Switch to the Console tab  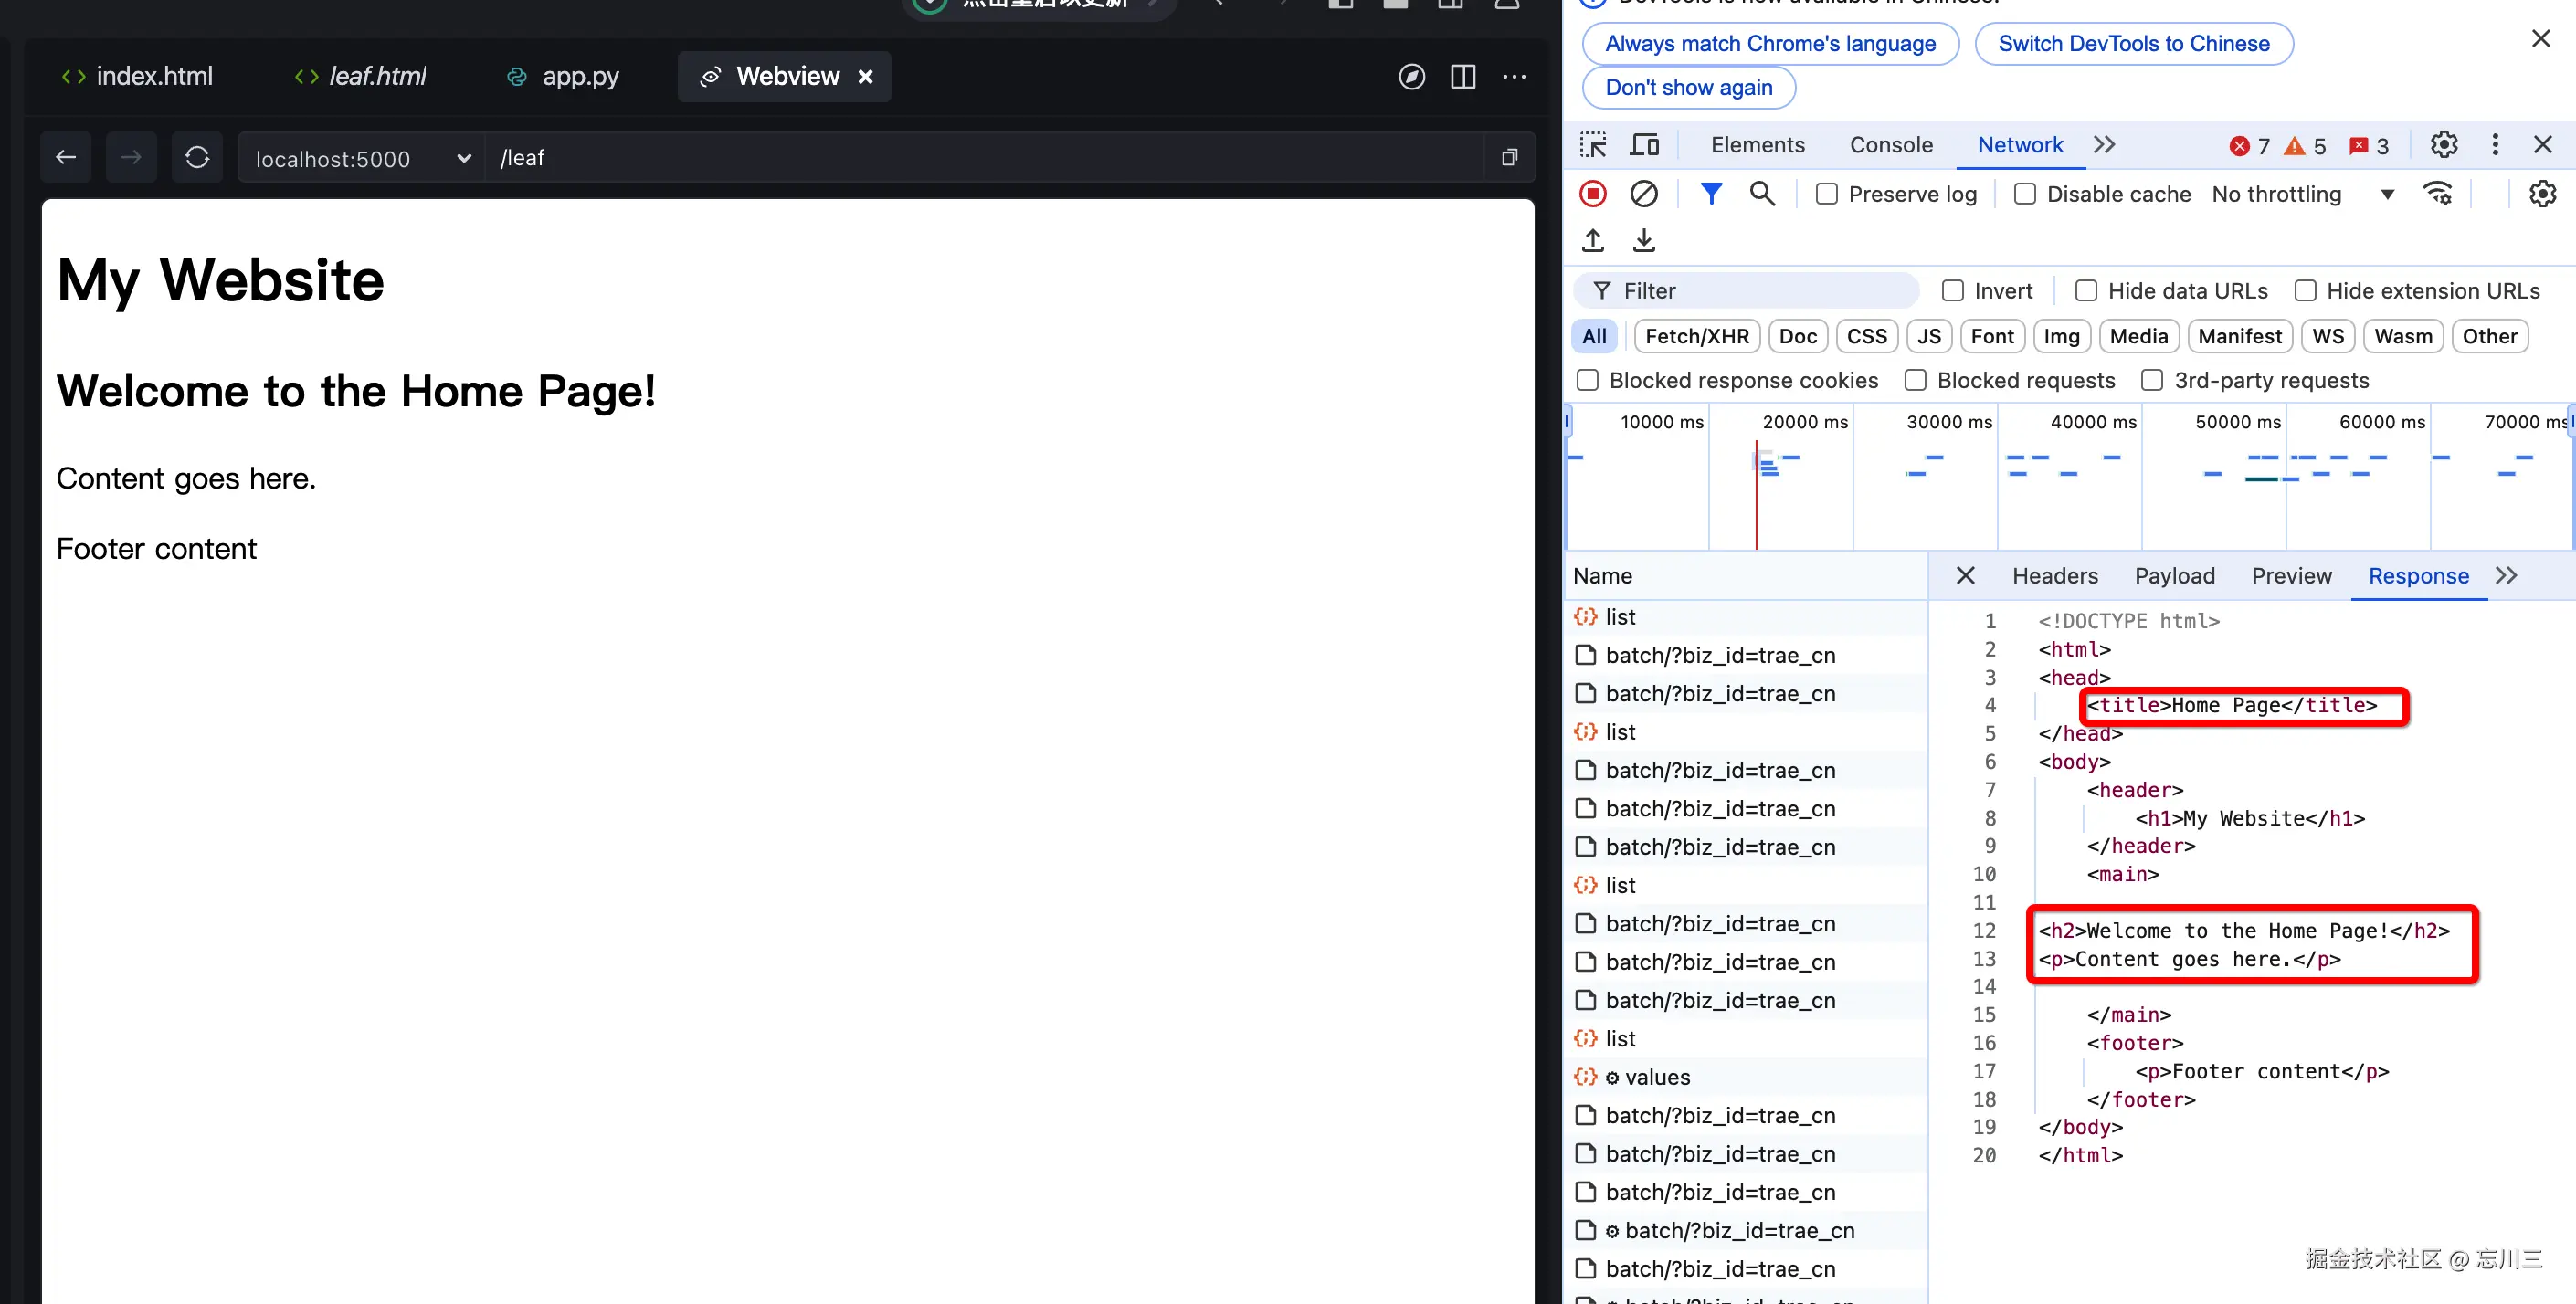click(x=1890, y=145)
